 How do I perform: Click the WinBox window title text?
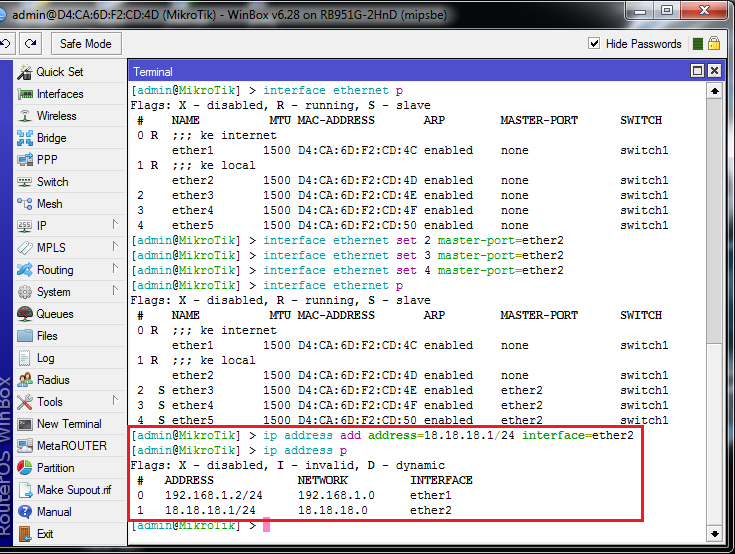pos(230,15)
